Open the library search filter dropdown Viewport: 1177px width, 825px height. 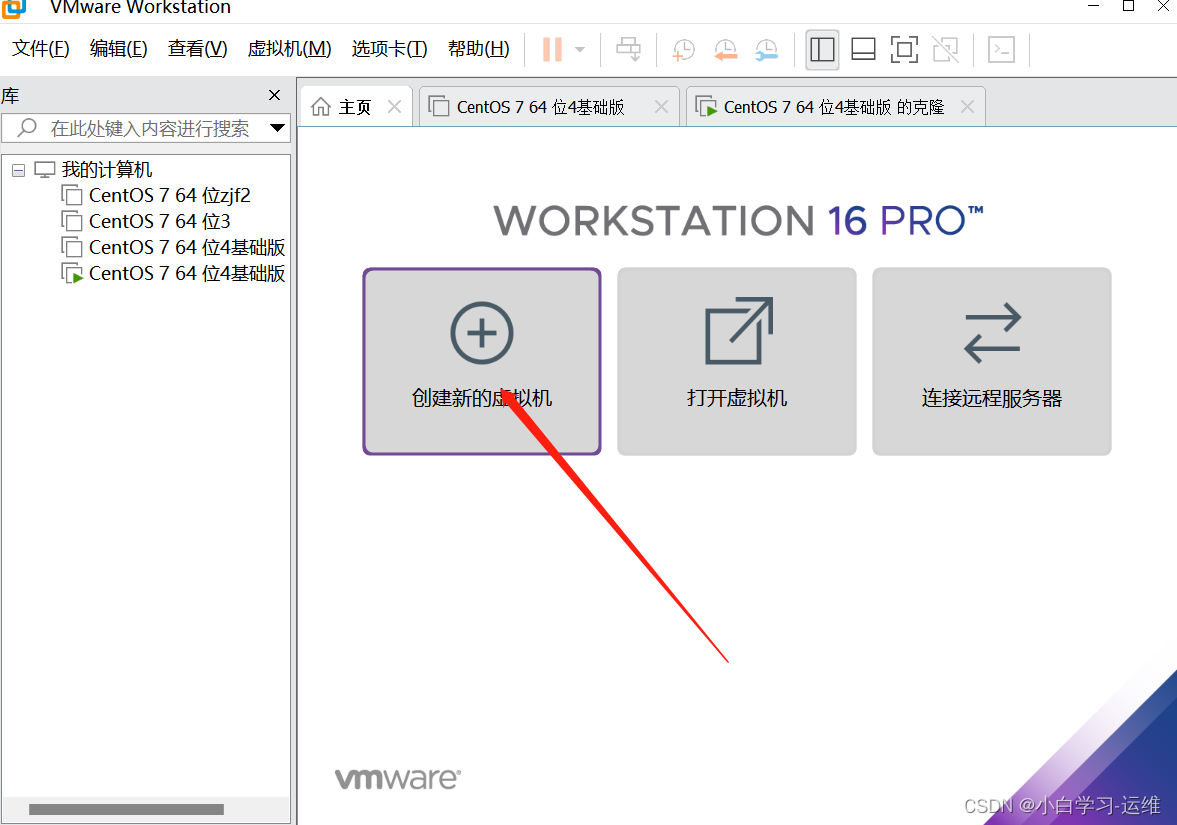click(277, 128)
